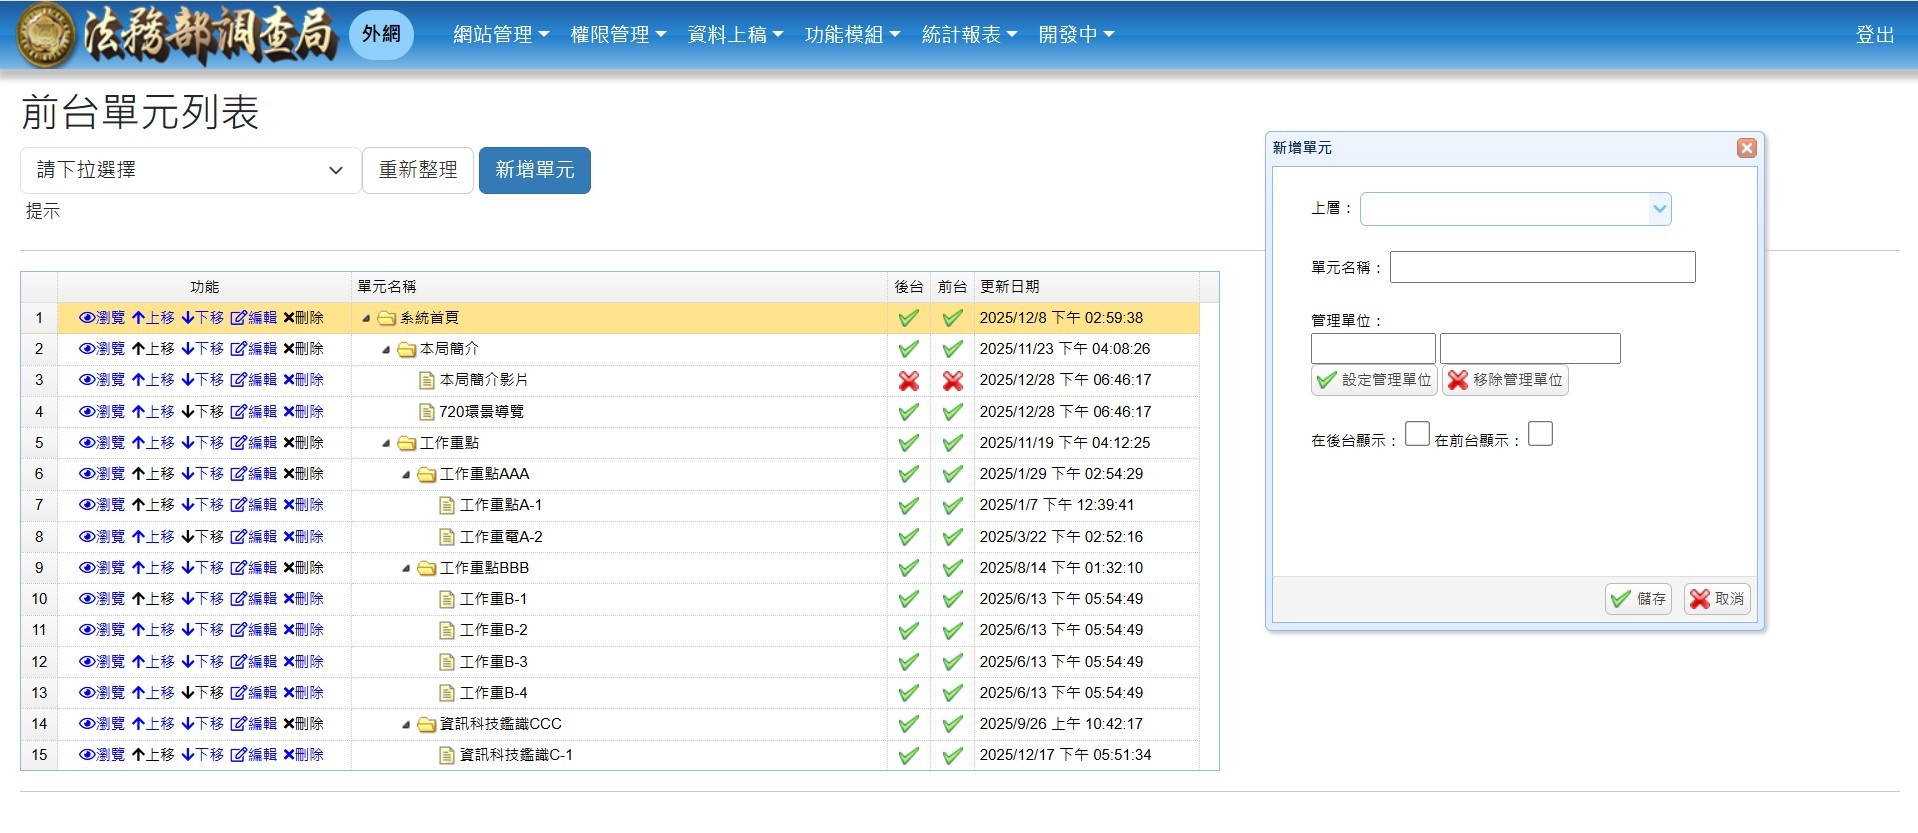Toggle 外網 site switch badge

381,34
